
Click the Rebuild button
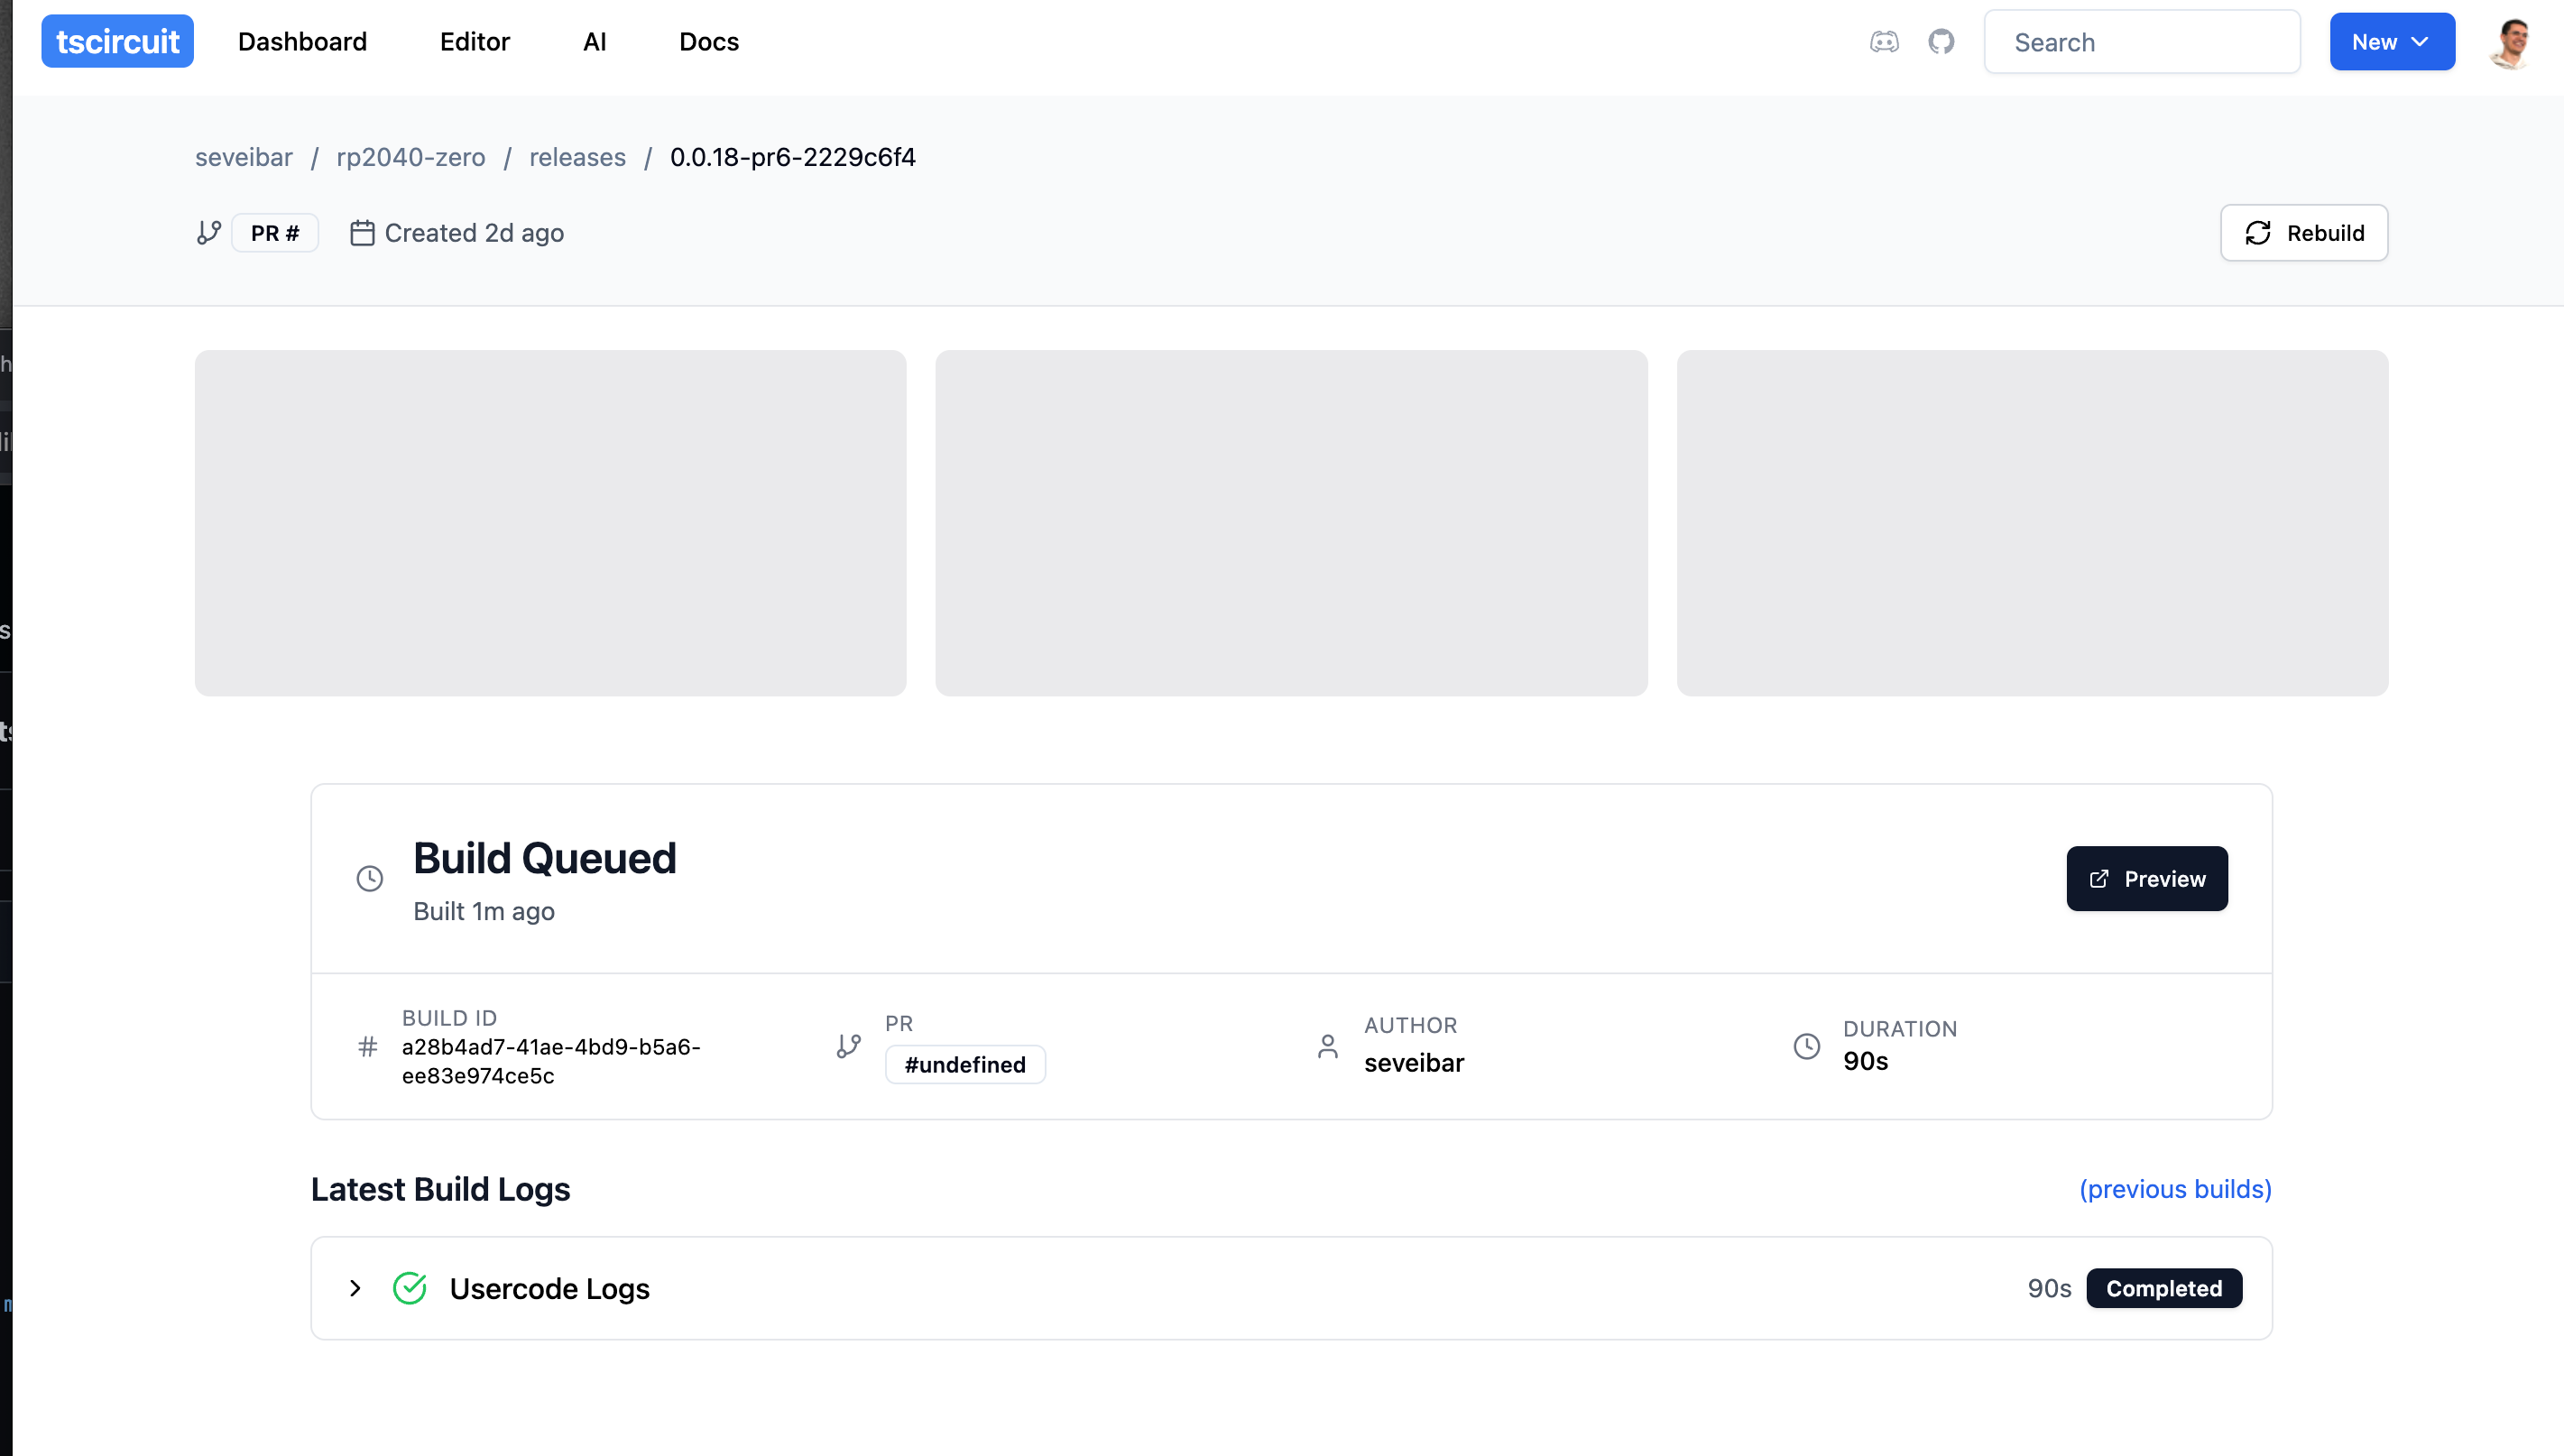(2303, 233)
